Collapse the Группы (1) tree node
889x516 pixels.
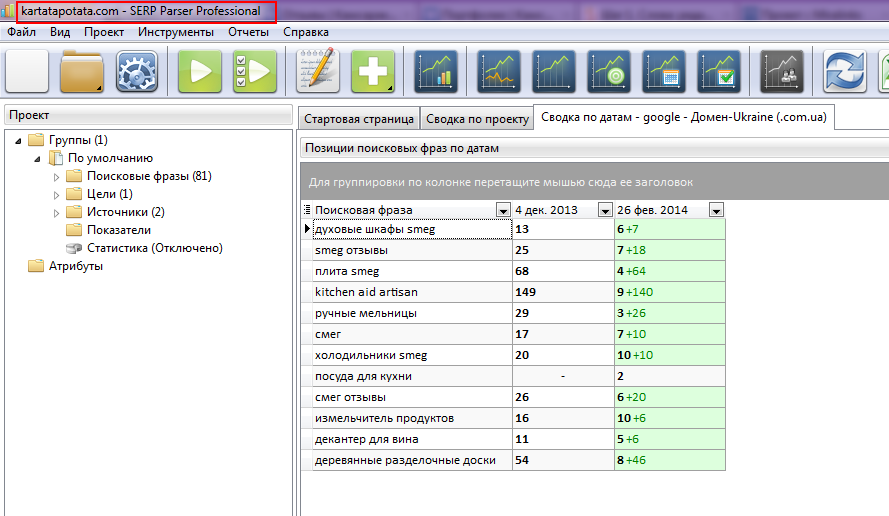coord(18,141)
